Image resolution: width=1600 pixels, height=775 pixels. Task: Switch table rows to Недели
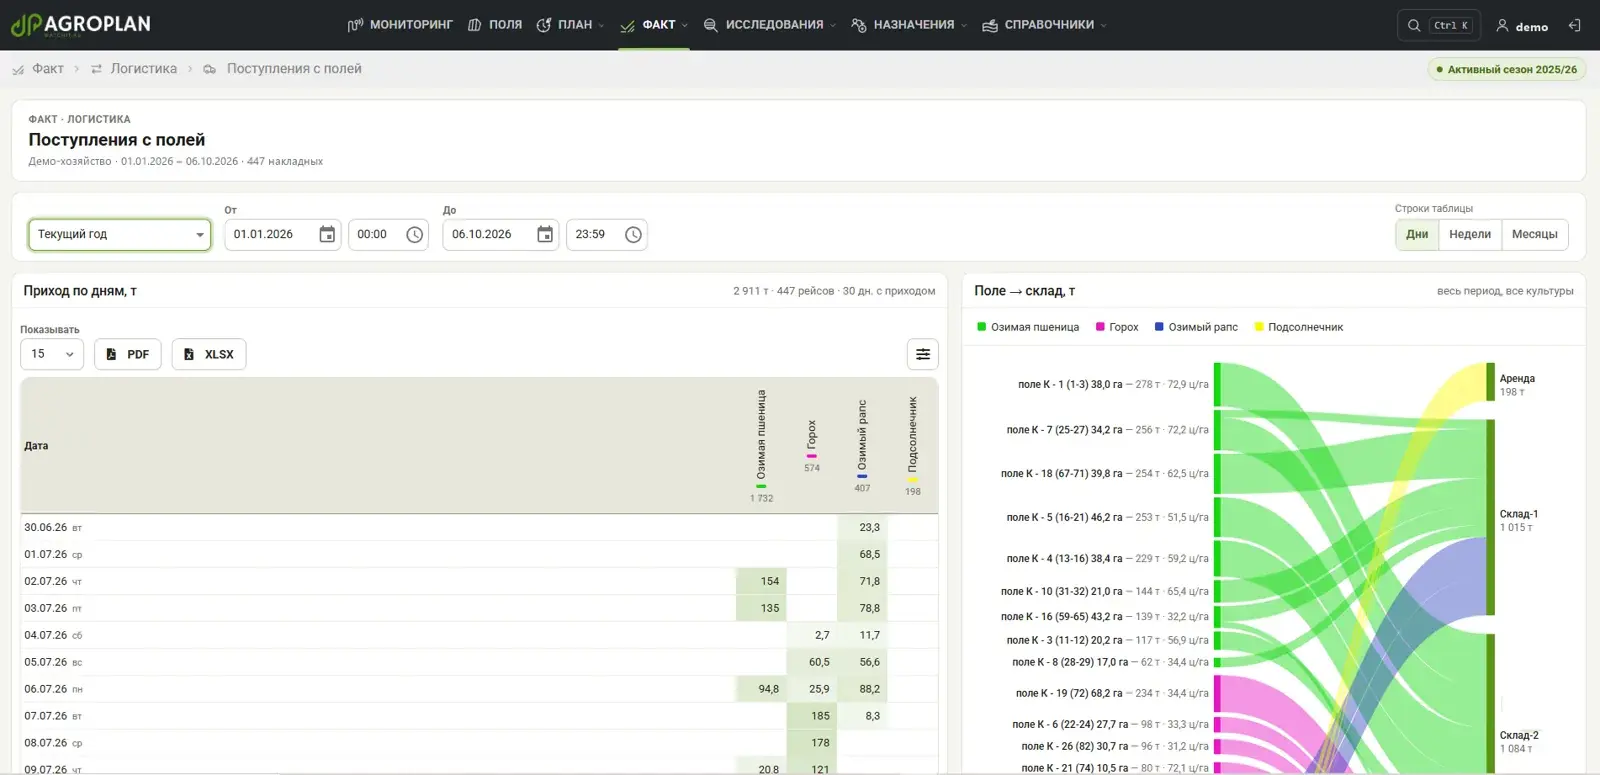1470,234
